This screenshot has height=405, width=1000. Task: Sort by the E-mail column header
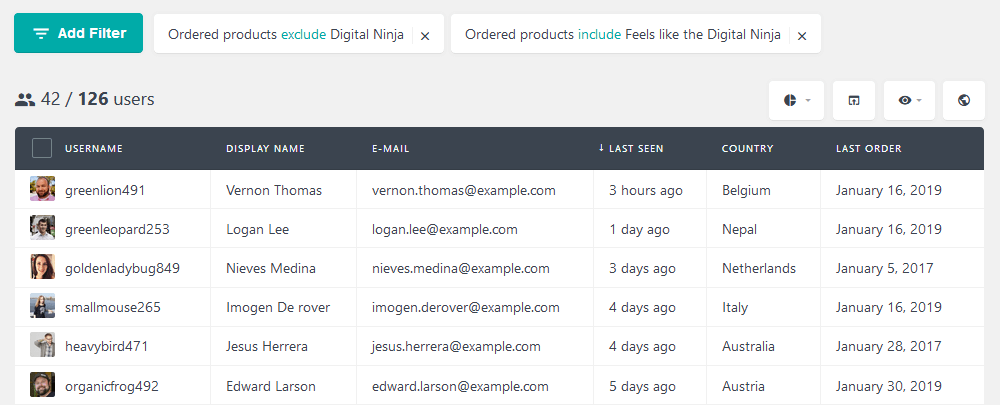(390, 149)
